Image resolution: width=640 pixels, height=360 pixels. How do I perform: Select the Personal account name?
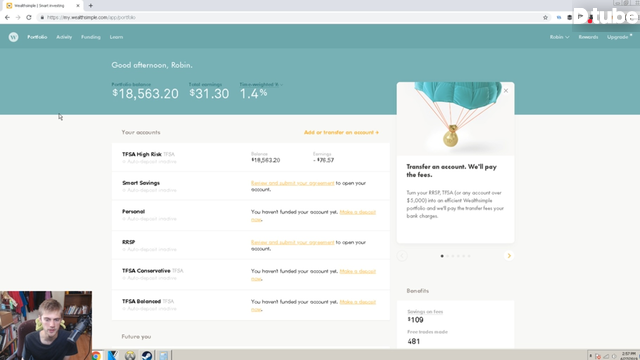[133, 211]
